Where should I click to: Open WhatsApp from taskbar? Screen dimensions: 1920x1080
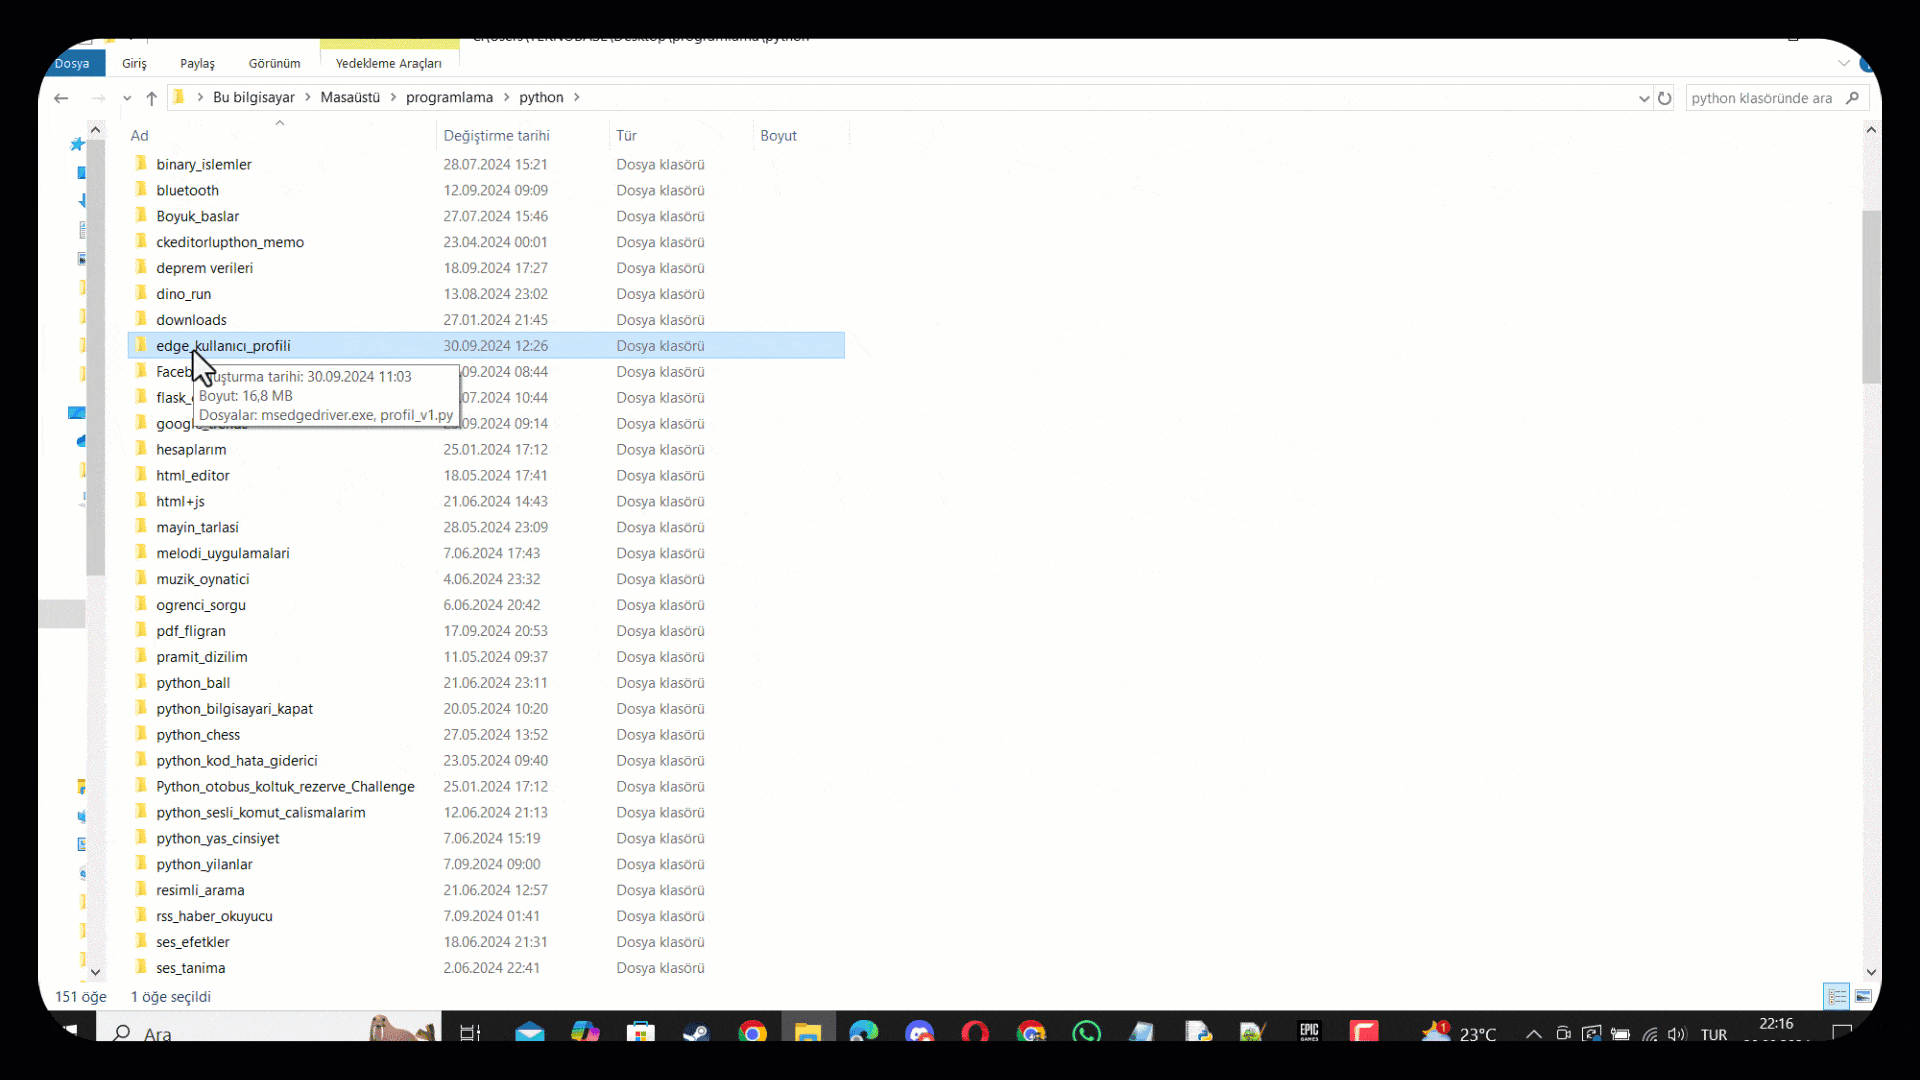pyautogui.click(x=1086, y=1032)
